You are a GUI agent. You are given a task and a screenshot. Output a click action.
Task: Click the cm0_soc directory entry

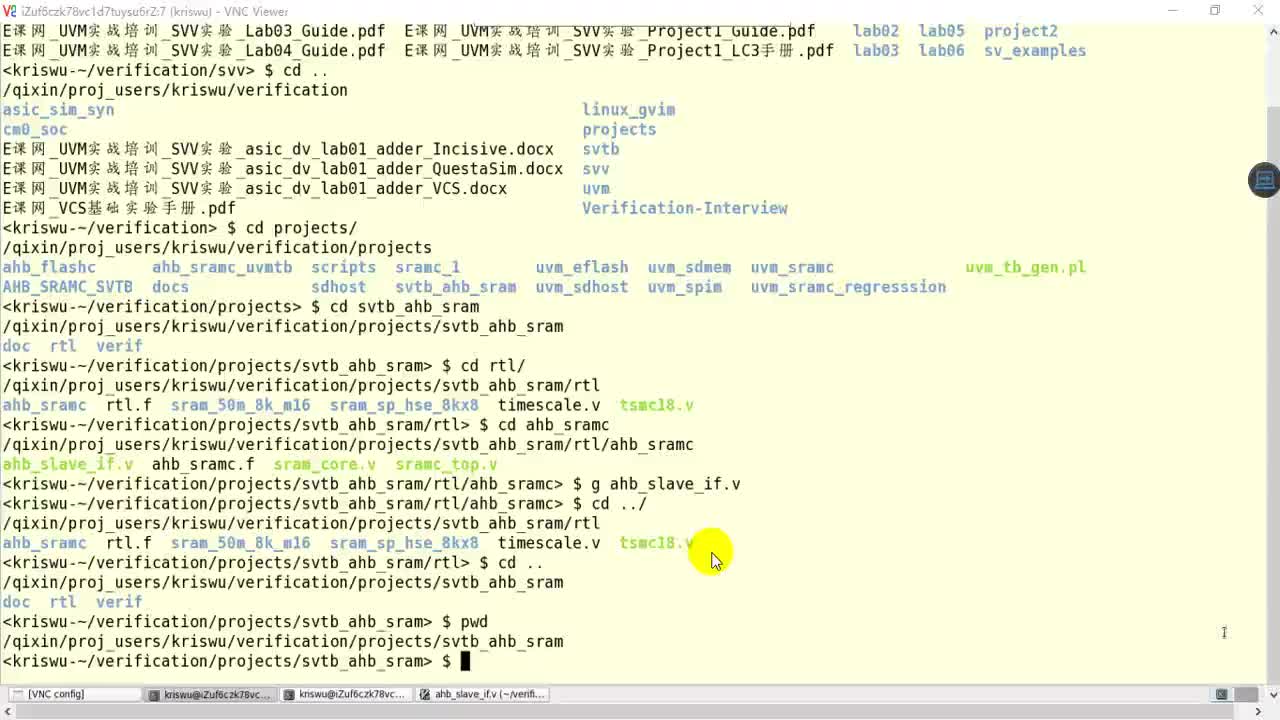[35, 130]
